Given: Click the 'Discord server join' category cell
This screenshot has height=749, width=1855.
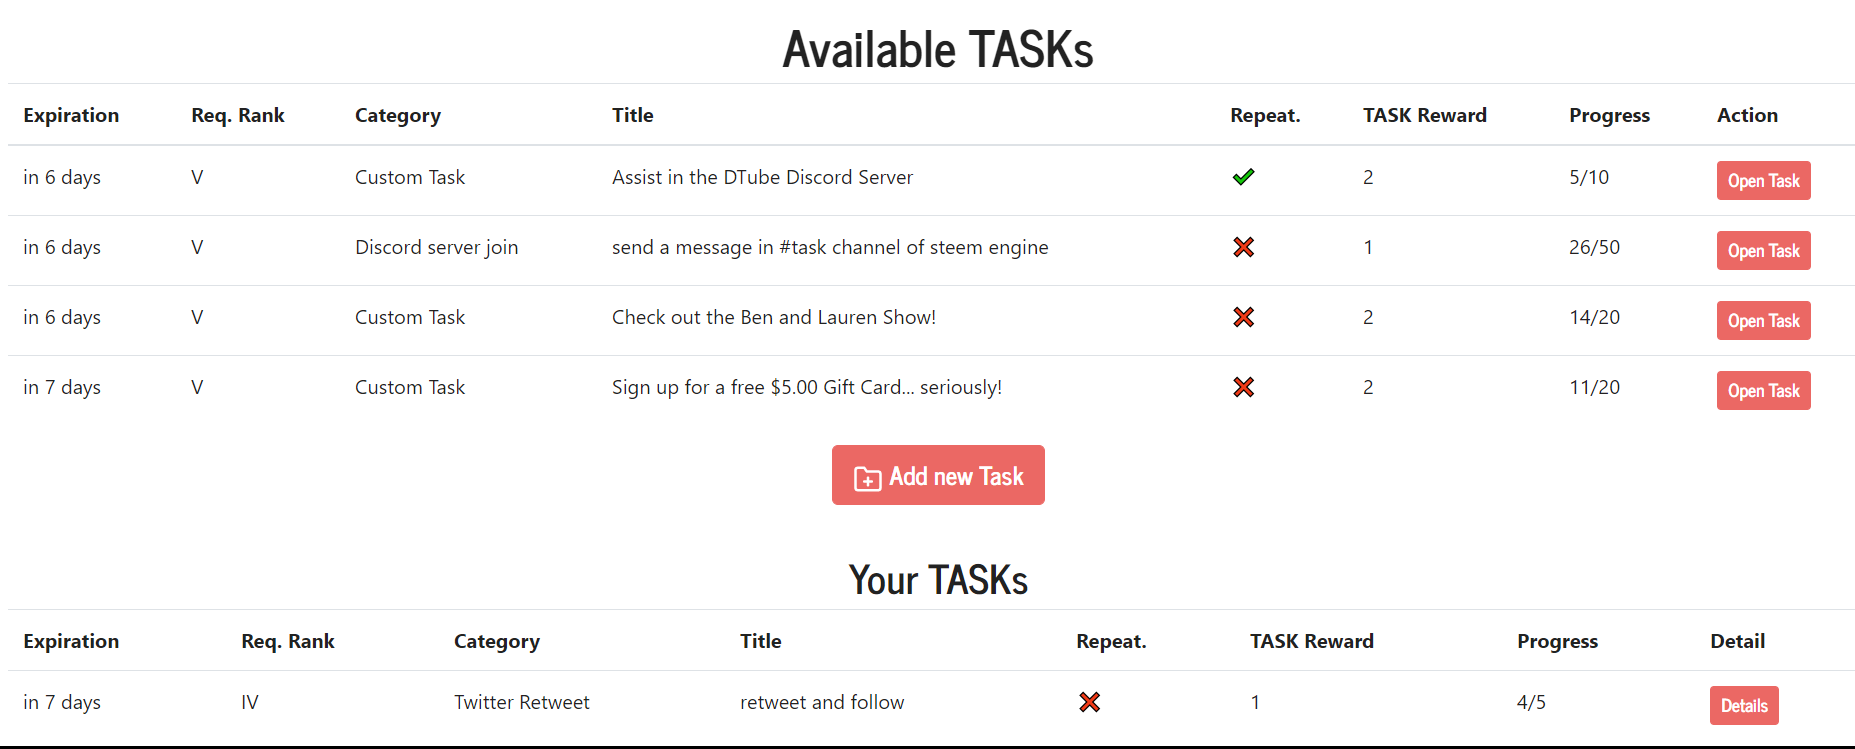Looking at the screenshot, I should tap(436, 247).
